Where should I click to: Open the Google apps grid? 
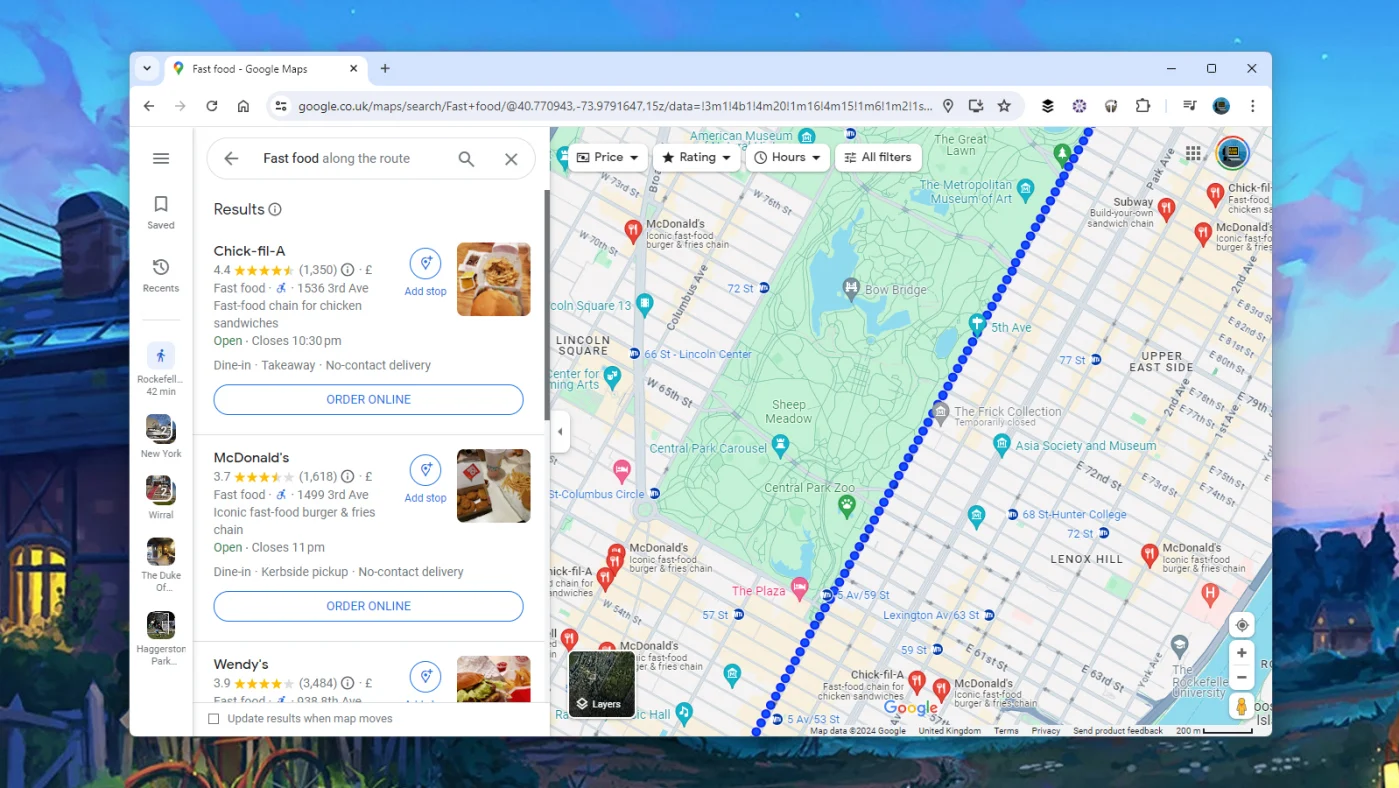(1193, 153)
